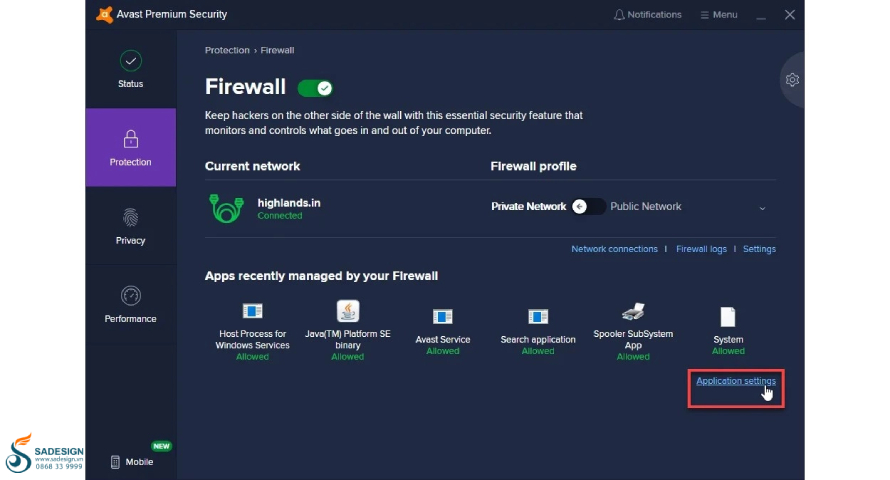
Task: Open the Mobile section marked NEW
Action: point(132,461)
